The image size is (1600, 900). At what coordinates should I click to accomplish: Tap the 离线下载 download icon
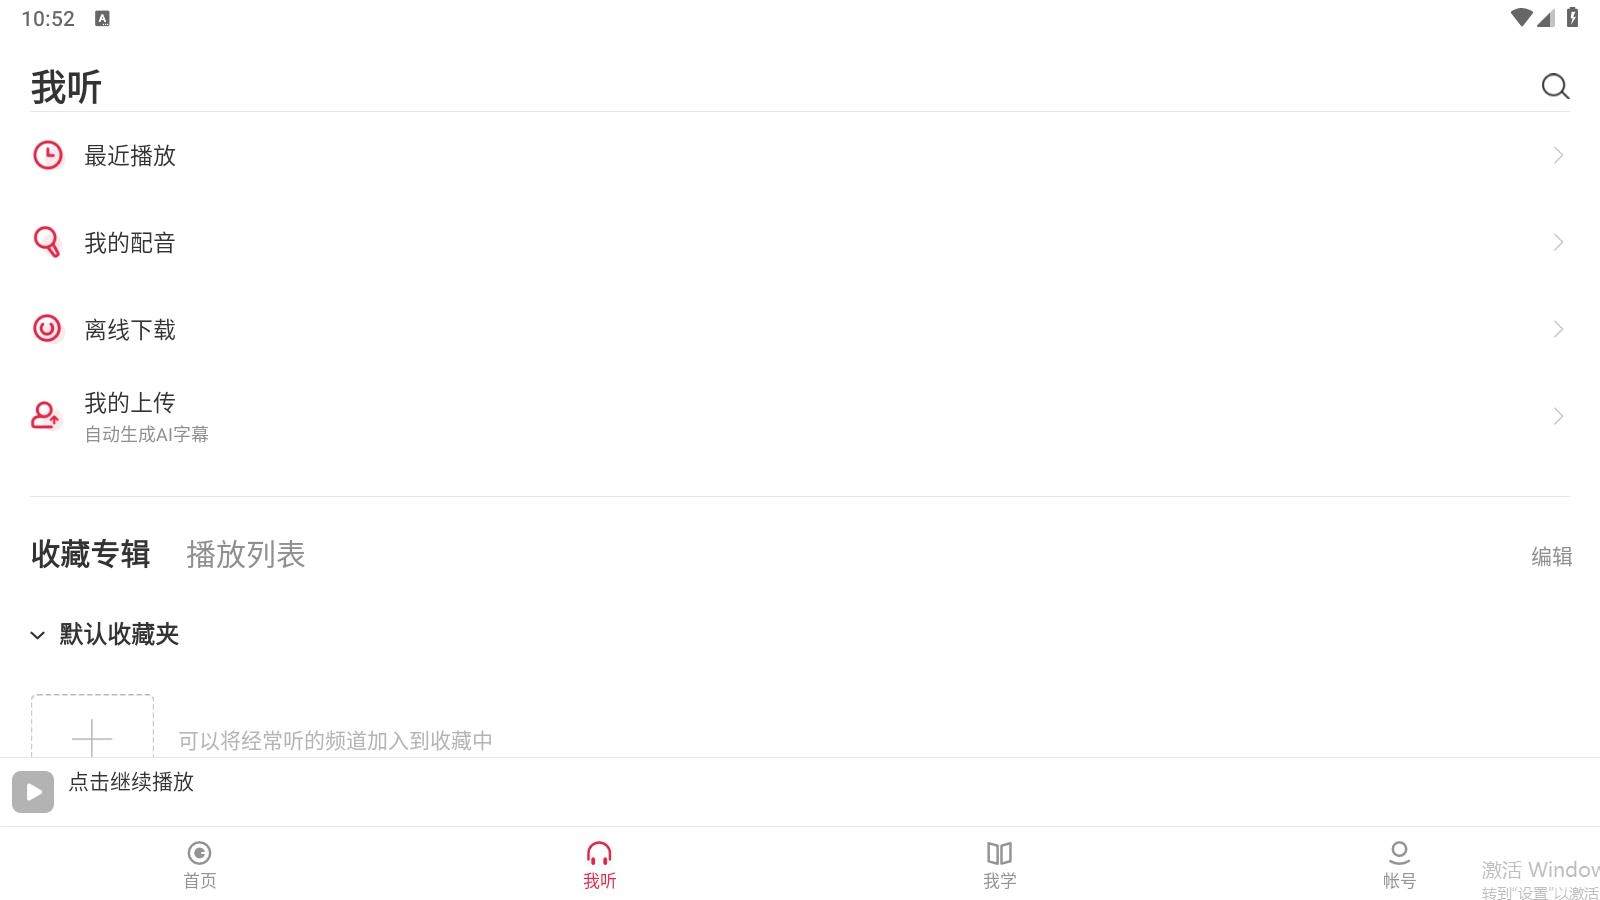click(x=47, y=328)
